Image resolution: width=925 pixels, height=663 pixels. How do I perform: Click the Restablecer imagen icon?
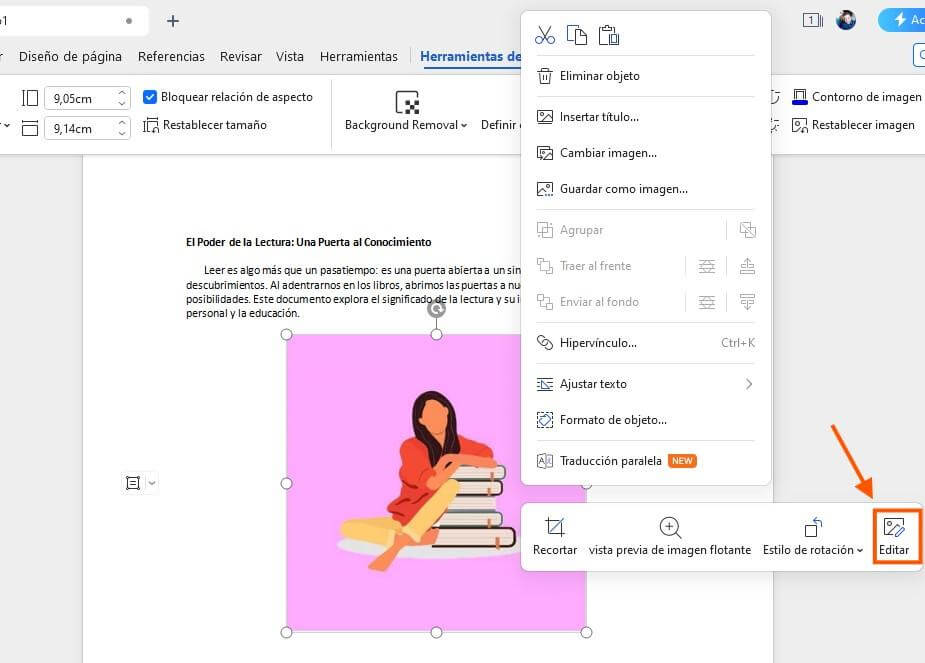[800, 125]
